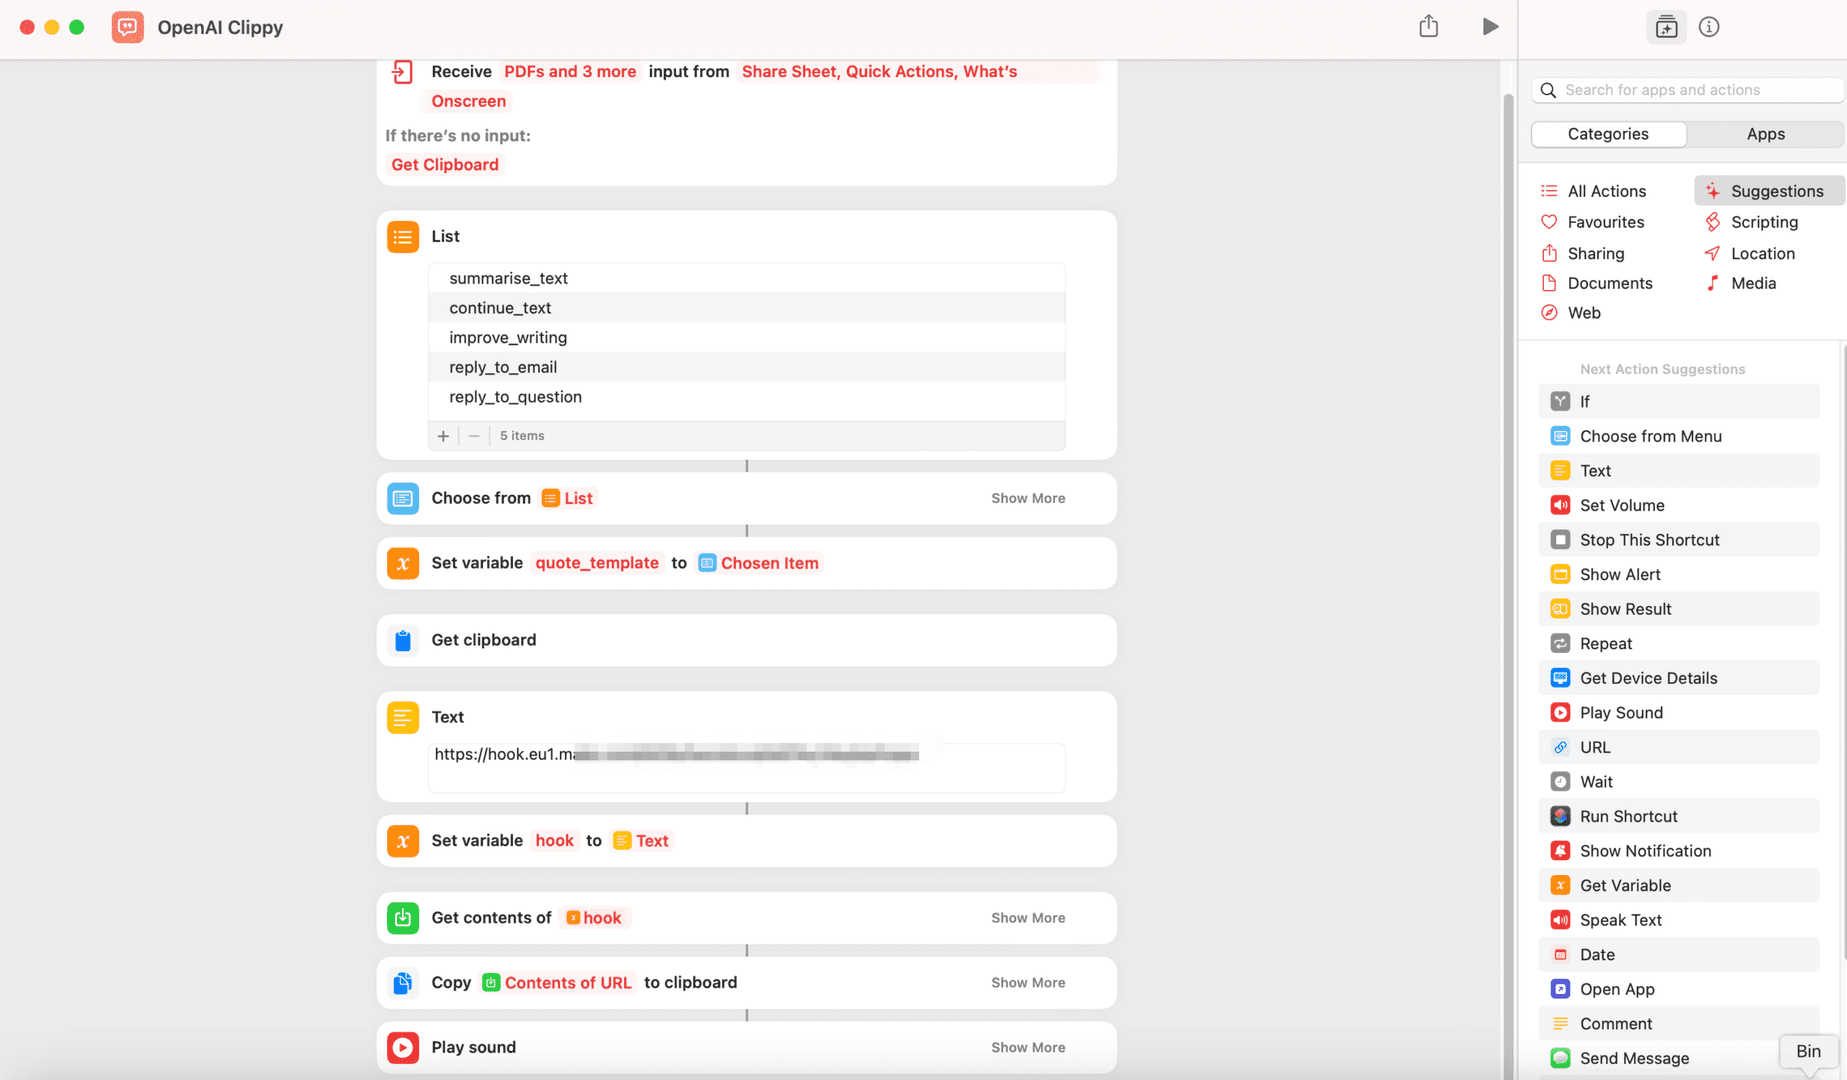Image resolution: width=1847 pixels, height=1080 pixels.
Task: Open the share icon in the toolbar
Action: click(1429, 27)
